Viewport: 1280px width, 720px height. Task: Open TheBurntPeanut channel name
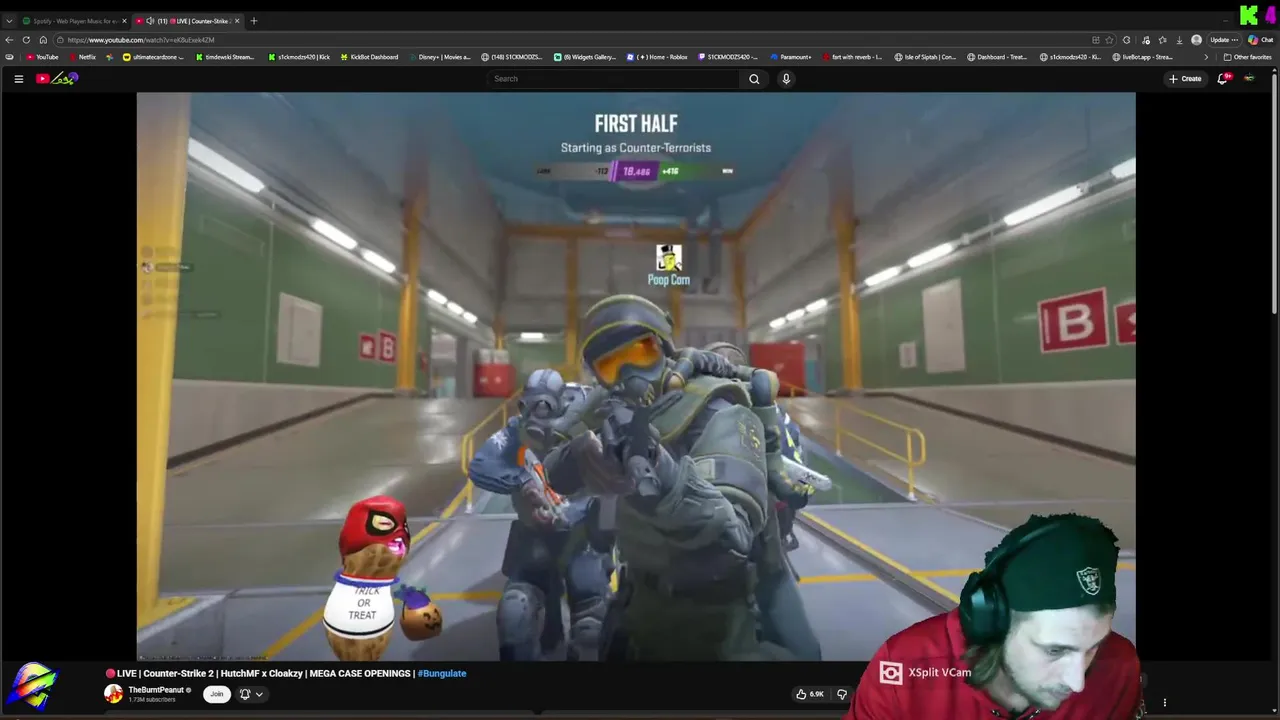[x=156, y=690]
